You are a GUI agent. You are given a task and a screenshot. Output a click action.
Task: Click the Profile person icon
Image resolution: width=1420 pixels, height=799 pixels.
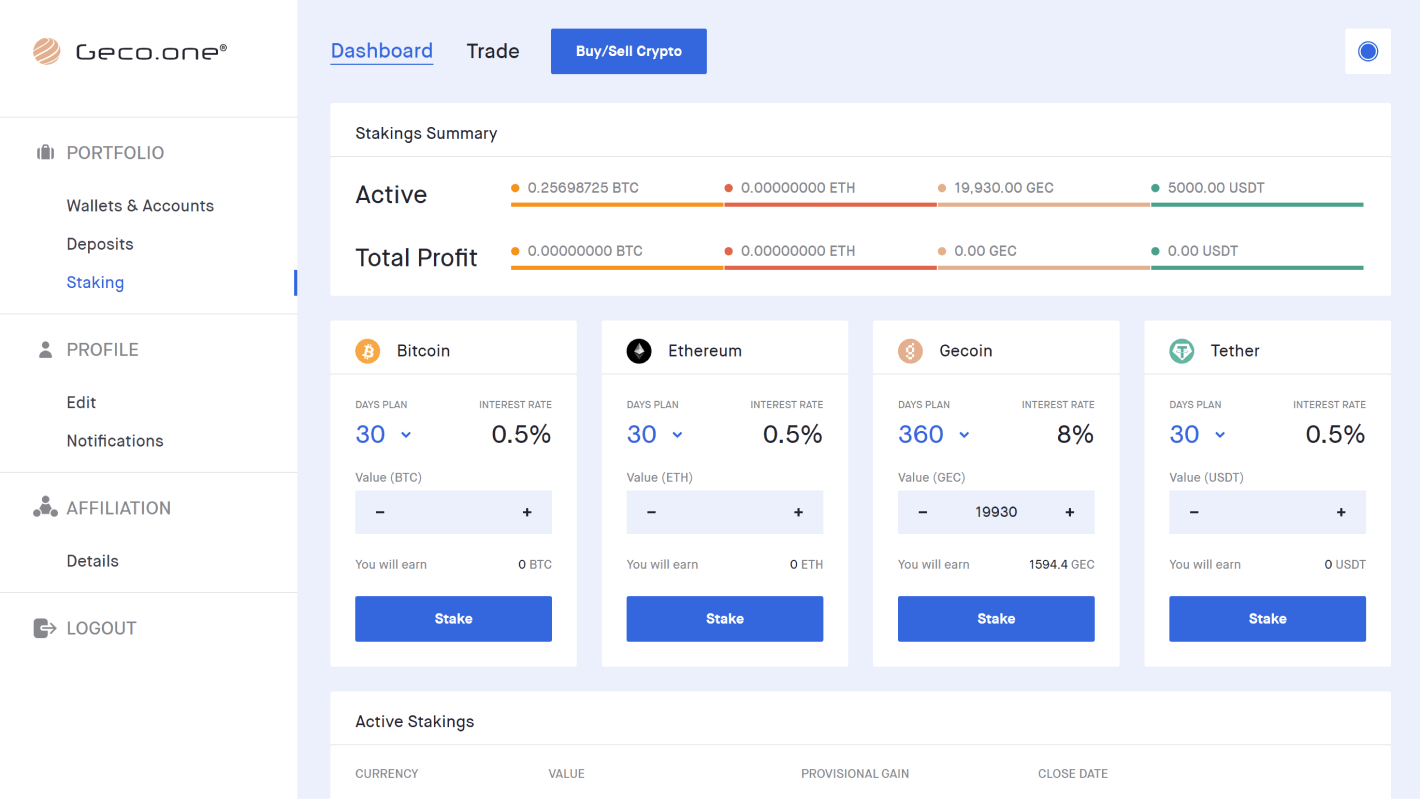coord(45,350)
